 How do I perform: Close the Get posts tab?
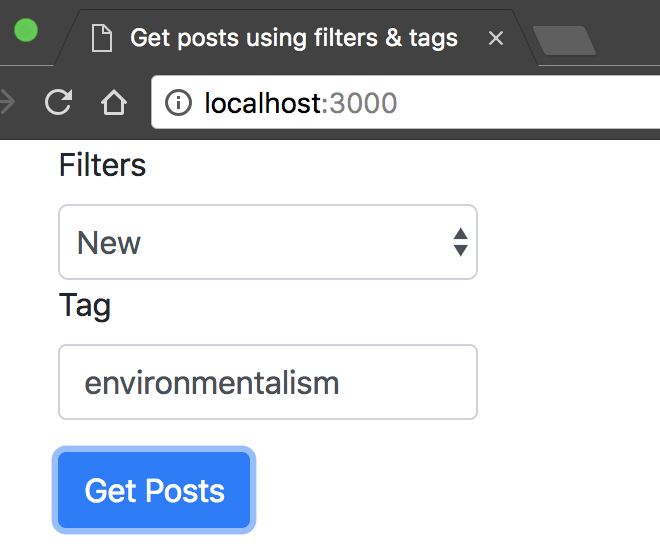point(496,39)
